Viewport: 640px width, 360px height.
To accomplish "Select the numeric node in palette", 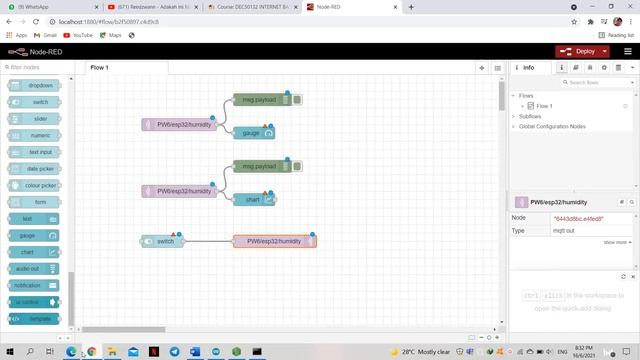I will (x=34, y=136).
